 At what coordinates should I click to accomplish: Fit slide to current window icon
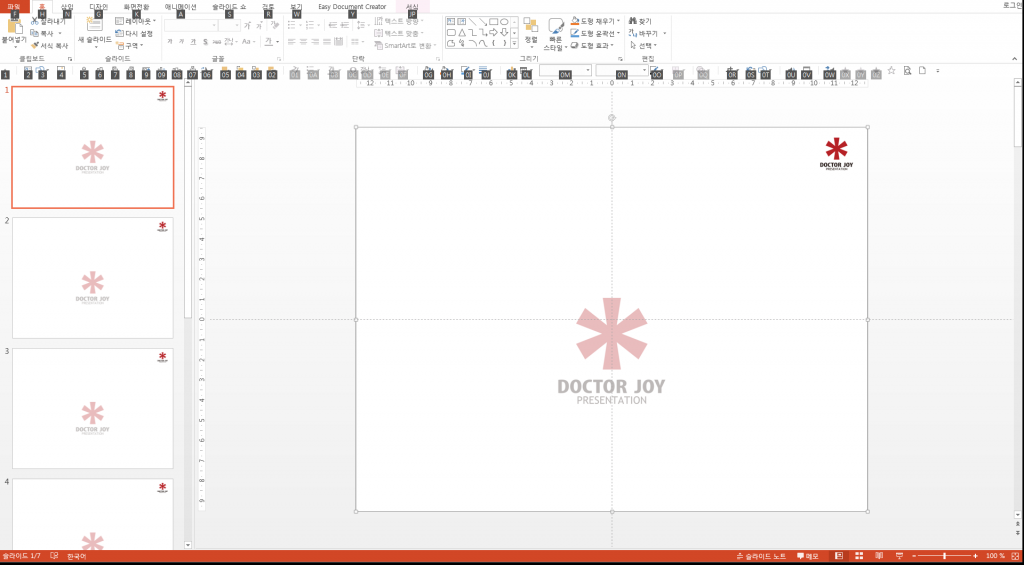1015,556
